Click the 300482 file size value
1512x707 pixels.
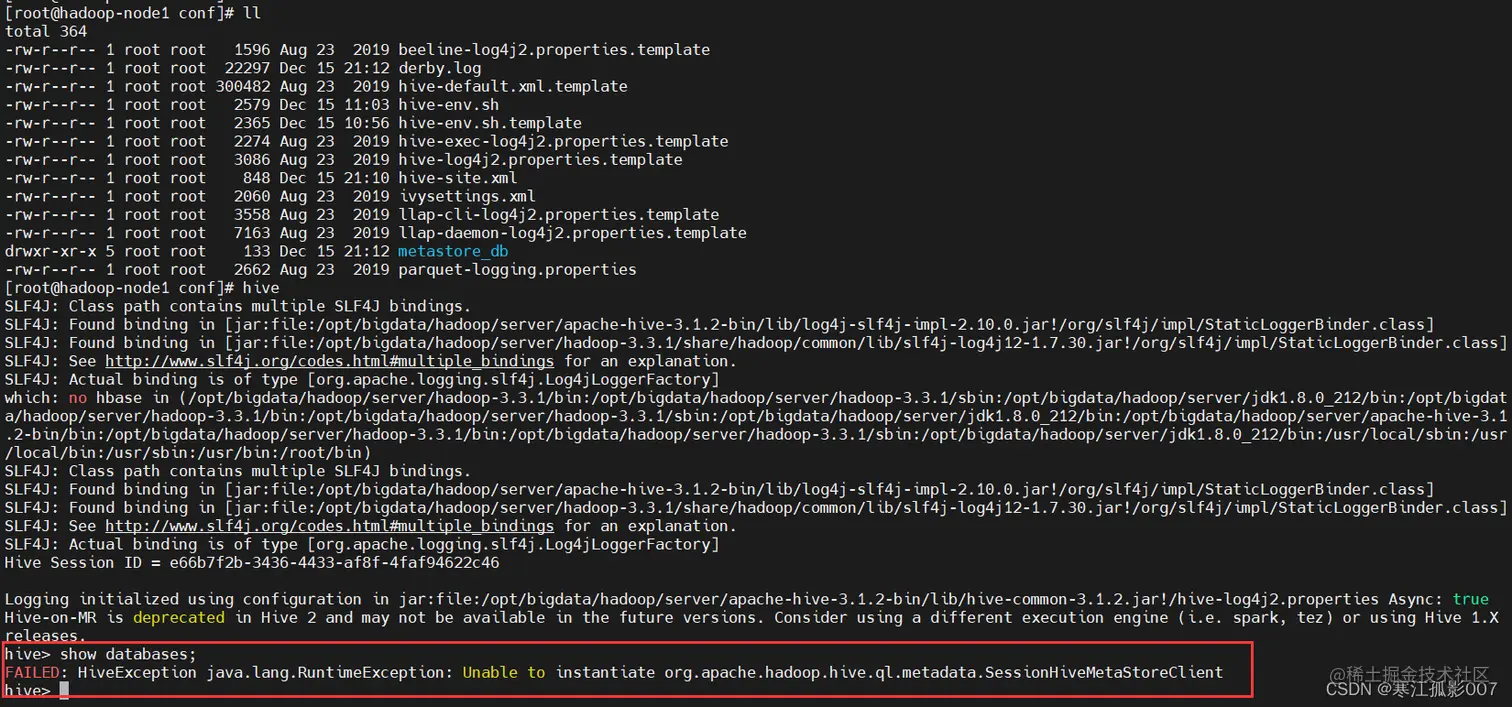243,86
